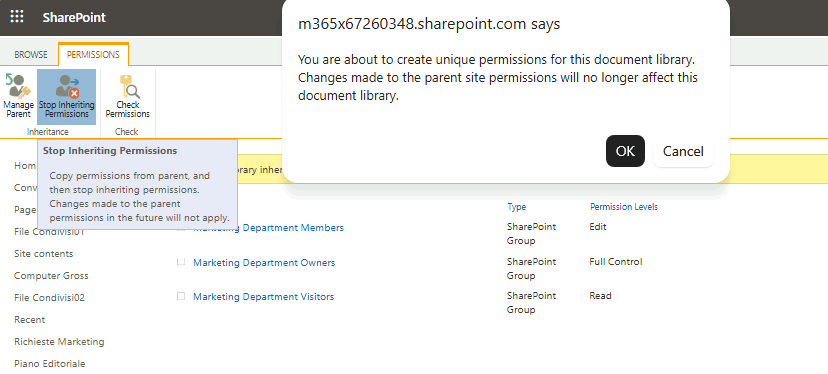Switch to the BROWSE ribbon tab
Viewport: 828px width, 374px height.
[x=31, y=55]
